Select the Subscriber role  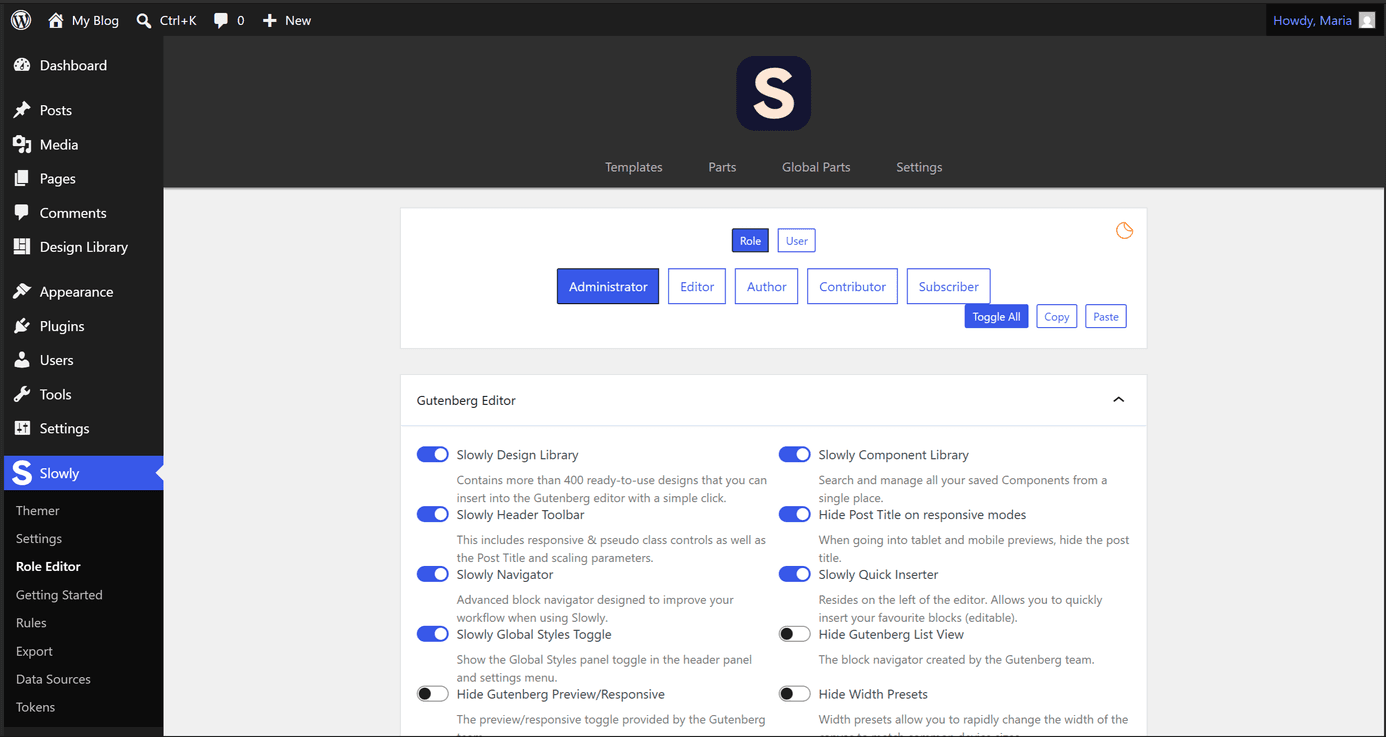(x=949, y=286)
